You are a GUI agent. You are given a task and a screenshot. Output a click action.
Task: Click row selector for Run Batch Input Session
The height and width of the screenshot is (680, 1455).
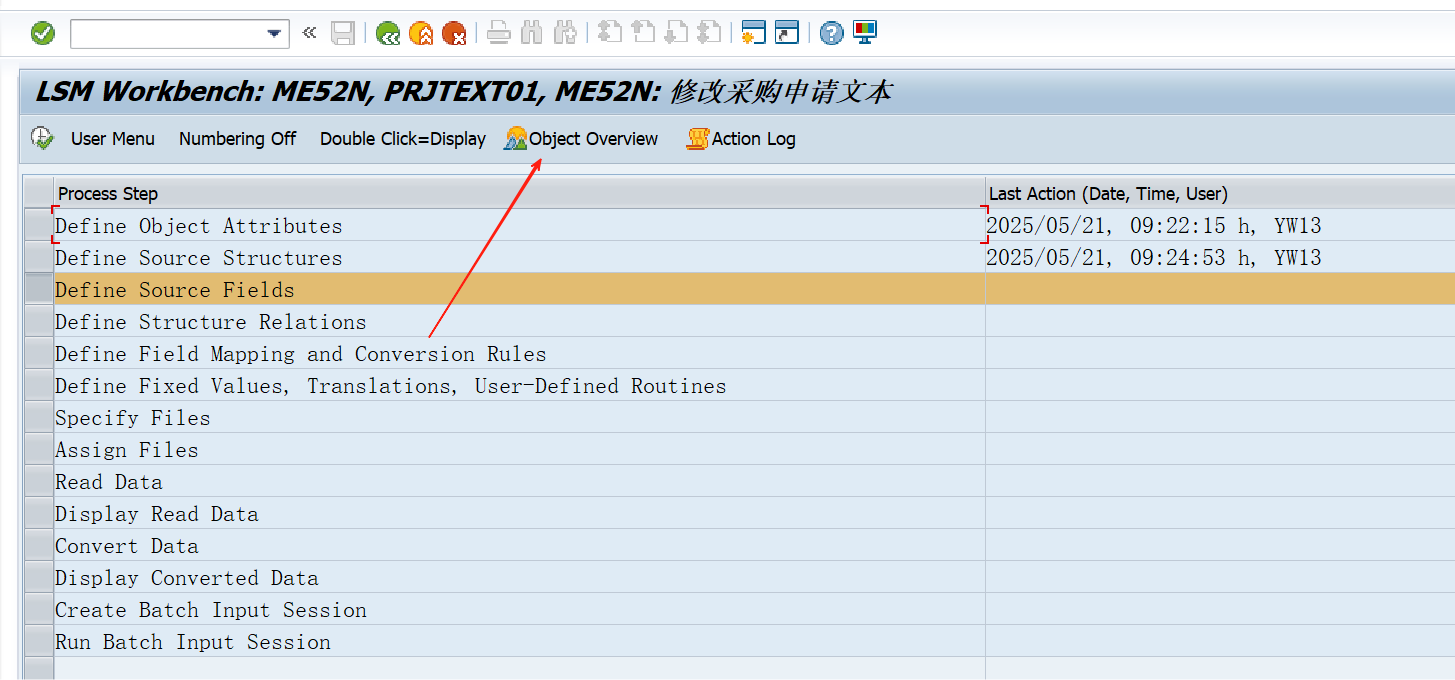click(38, 642)
